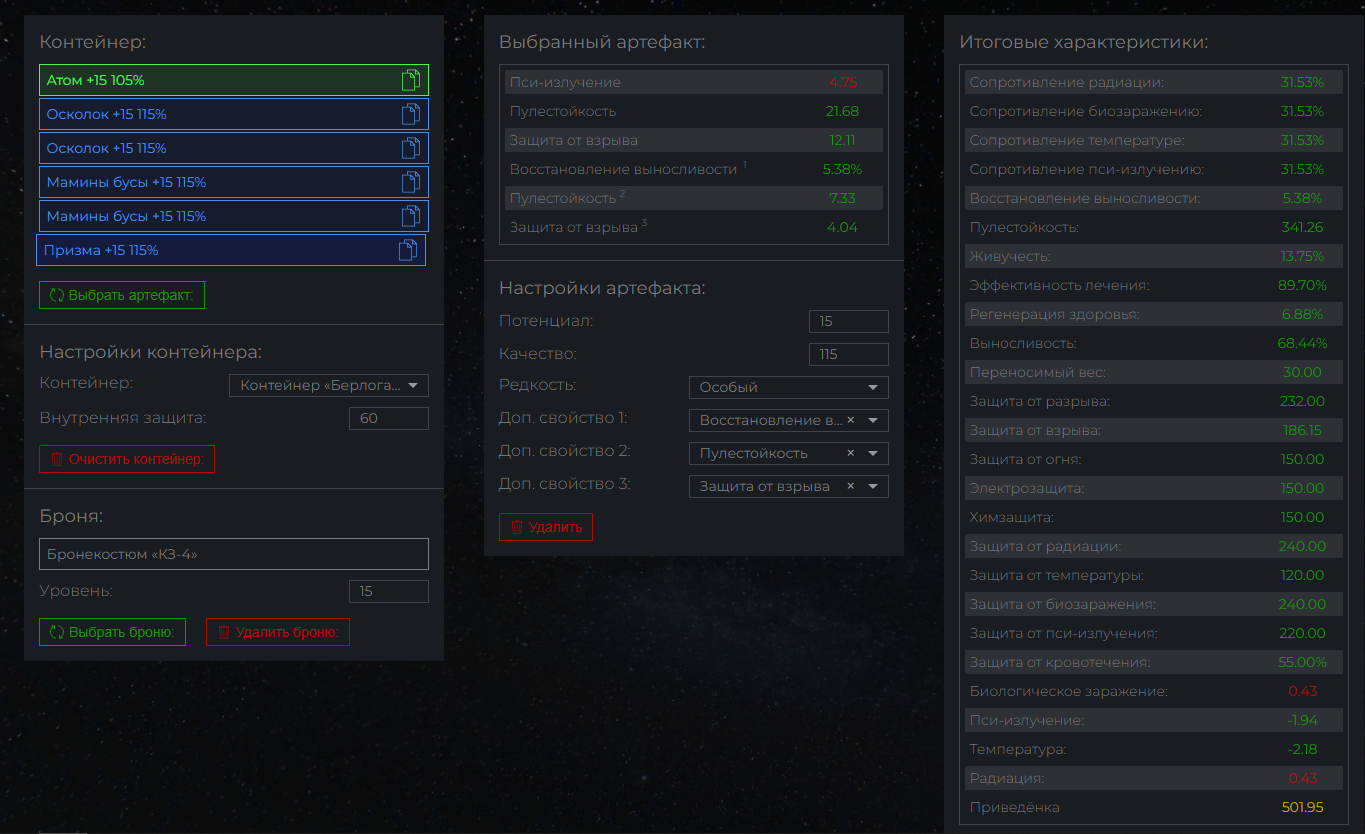Click the Выбрать броню button
Screen dimensions: 1365x834
[x=112, y=632]
